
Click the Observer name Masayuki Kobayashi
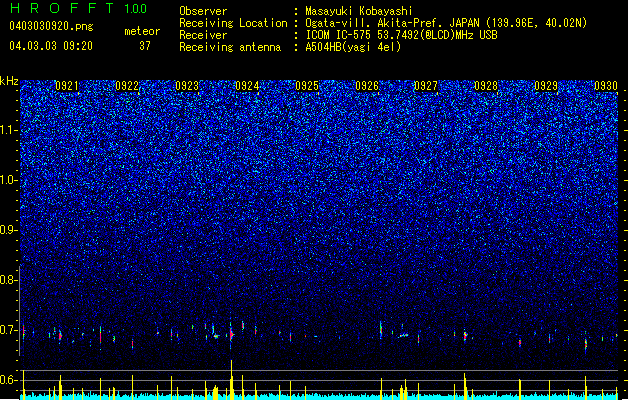pyautogui.click(x=359, y=11)
